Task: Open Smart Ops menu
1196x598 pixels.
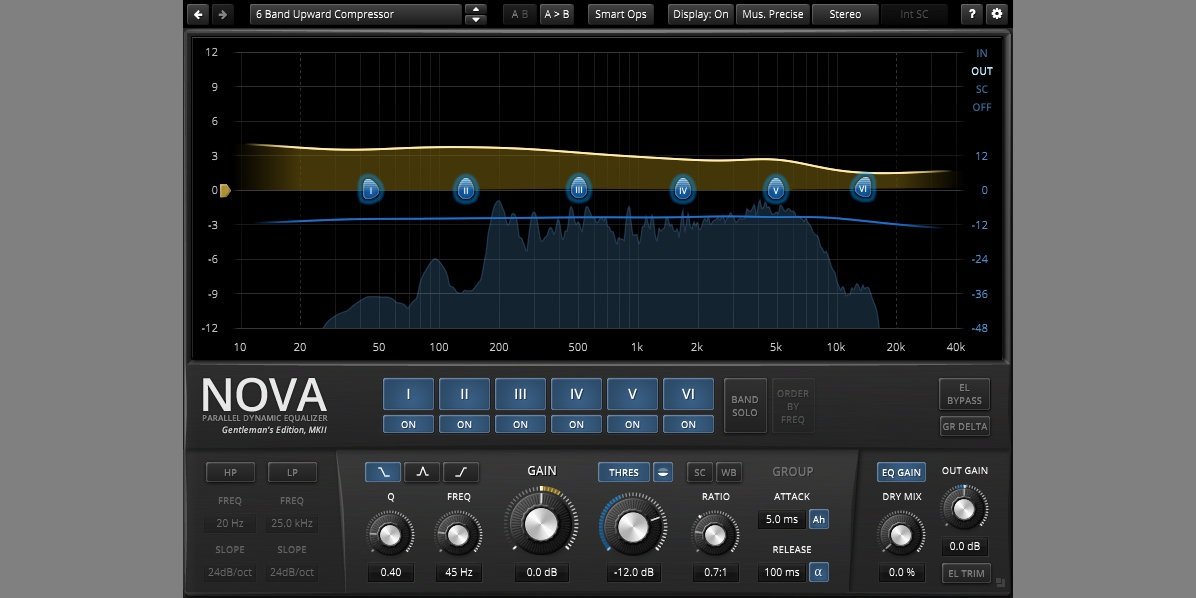Action: click(x=621, y=14)
